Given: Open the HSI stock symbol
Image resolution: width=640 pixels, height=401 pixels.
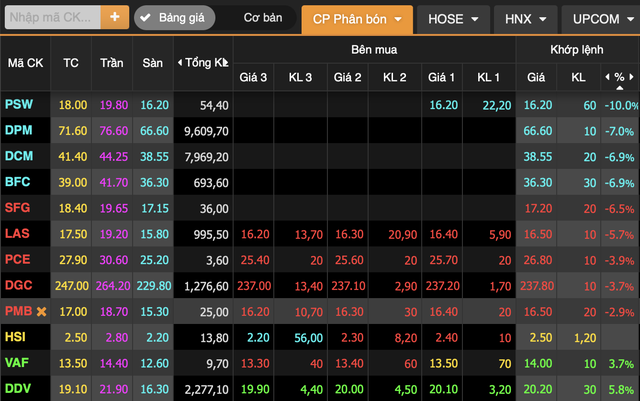Looking at the screenshot, I should tap(16, 337).
